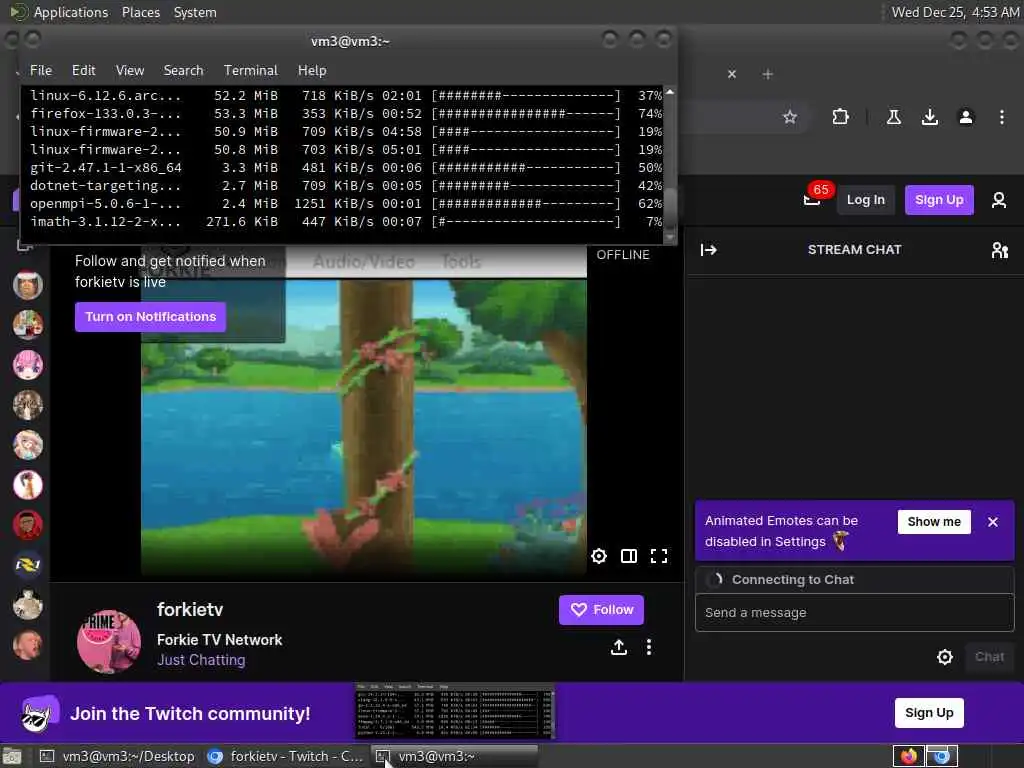This screenshot has height=768, width=1024.
Task: Click the Log In button
Action: [x=866, y=200]
